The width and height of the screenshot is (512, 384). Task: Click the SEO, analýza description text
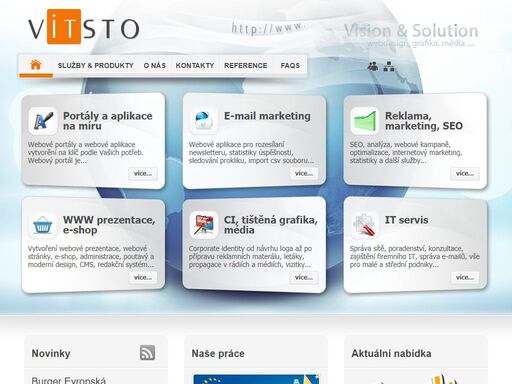pyautogui.click(x=406, y=152)
